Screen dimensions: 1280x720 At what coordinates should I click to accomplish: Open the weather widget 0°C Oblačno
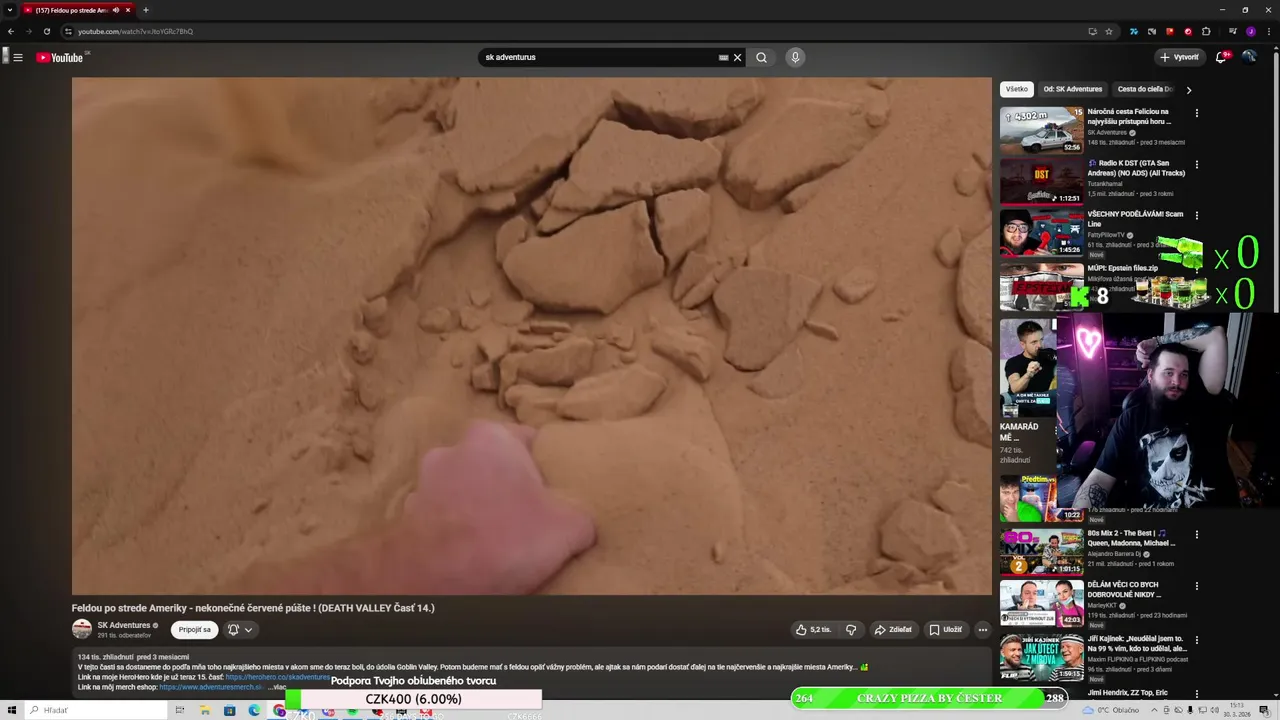[1111, 710]
